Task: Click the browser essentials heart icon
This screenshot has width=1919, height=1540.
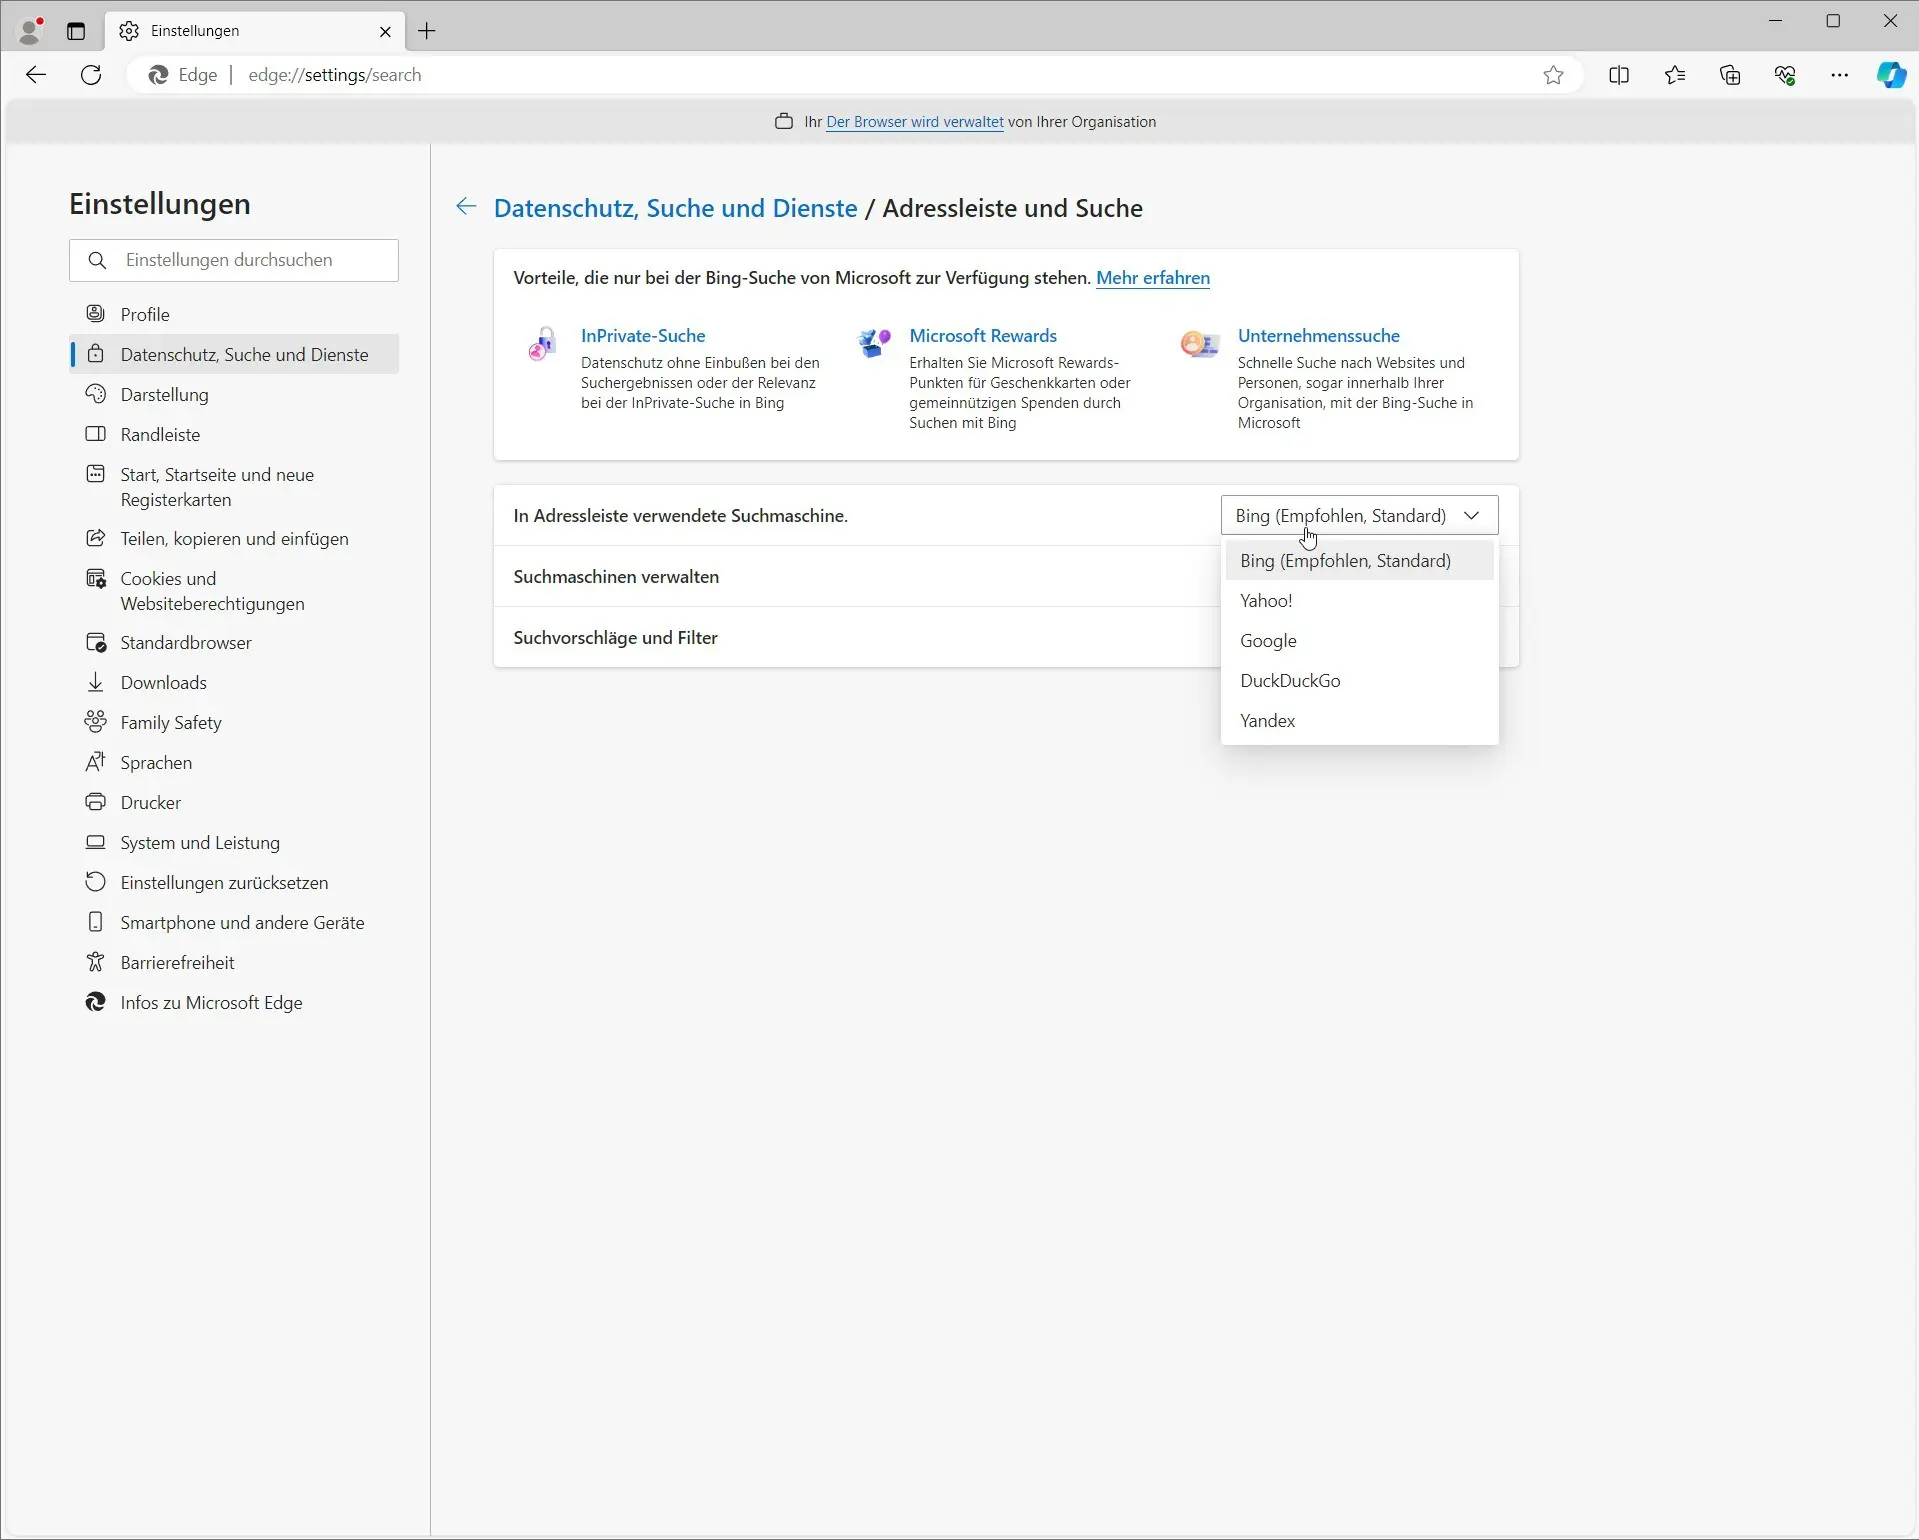Action: pos(1785,75)
